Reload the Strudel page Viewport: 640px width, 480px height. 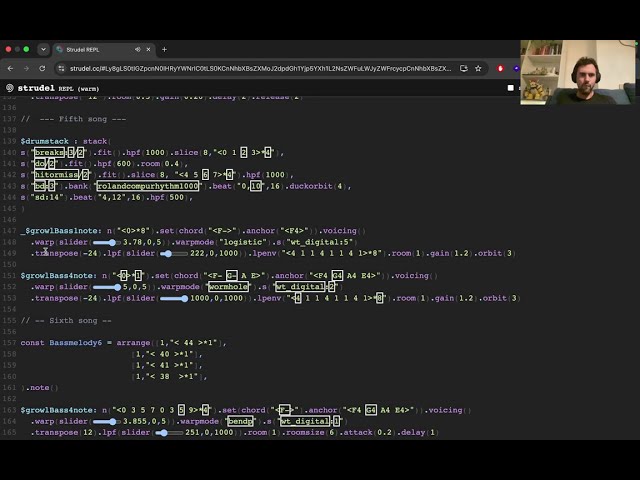pos(42,69)
